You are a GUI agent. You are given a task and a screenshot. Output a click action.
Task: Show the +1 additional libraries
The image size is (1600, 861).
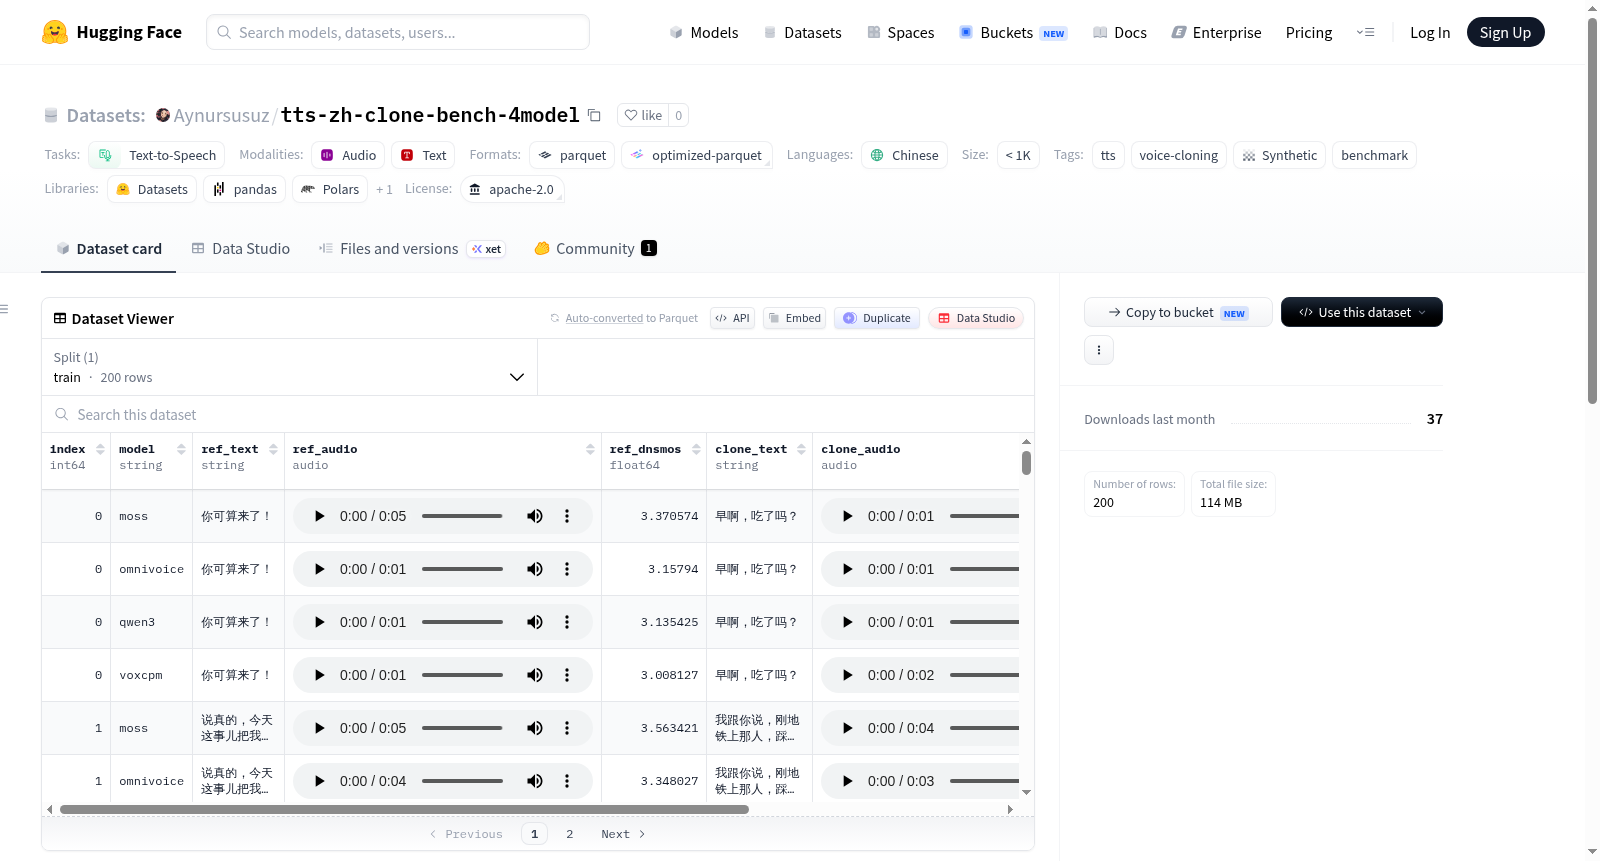pos(384,189)
